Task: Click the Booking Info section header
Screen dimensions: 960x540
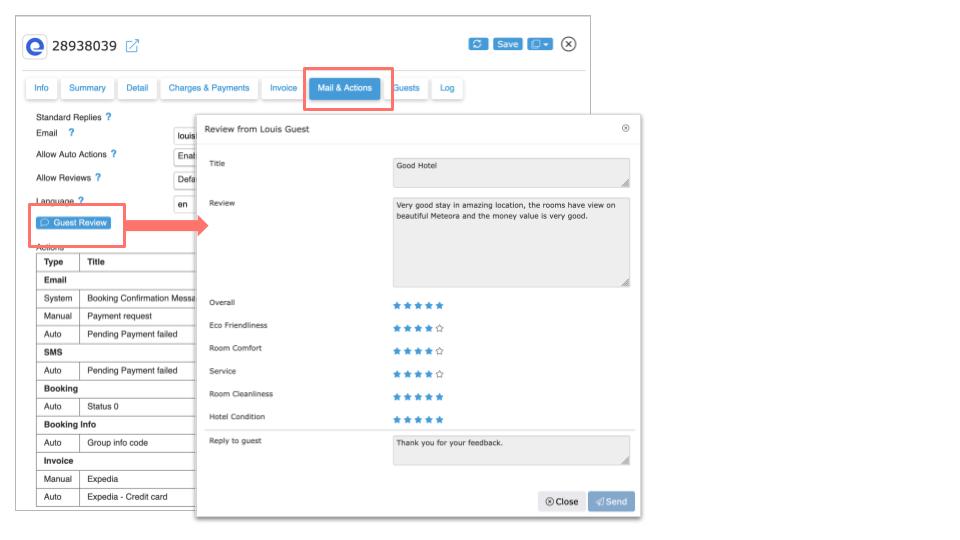Action: 70,424
